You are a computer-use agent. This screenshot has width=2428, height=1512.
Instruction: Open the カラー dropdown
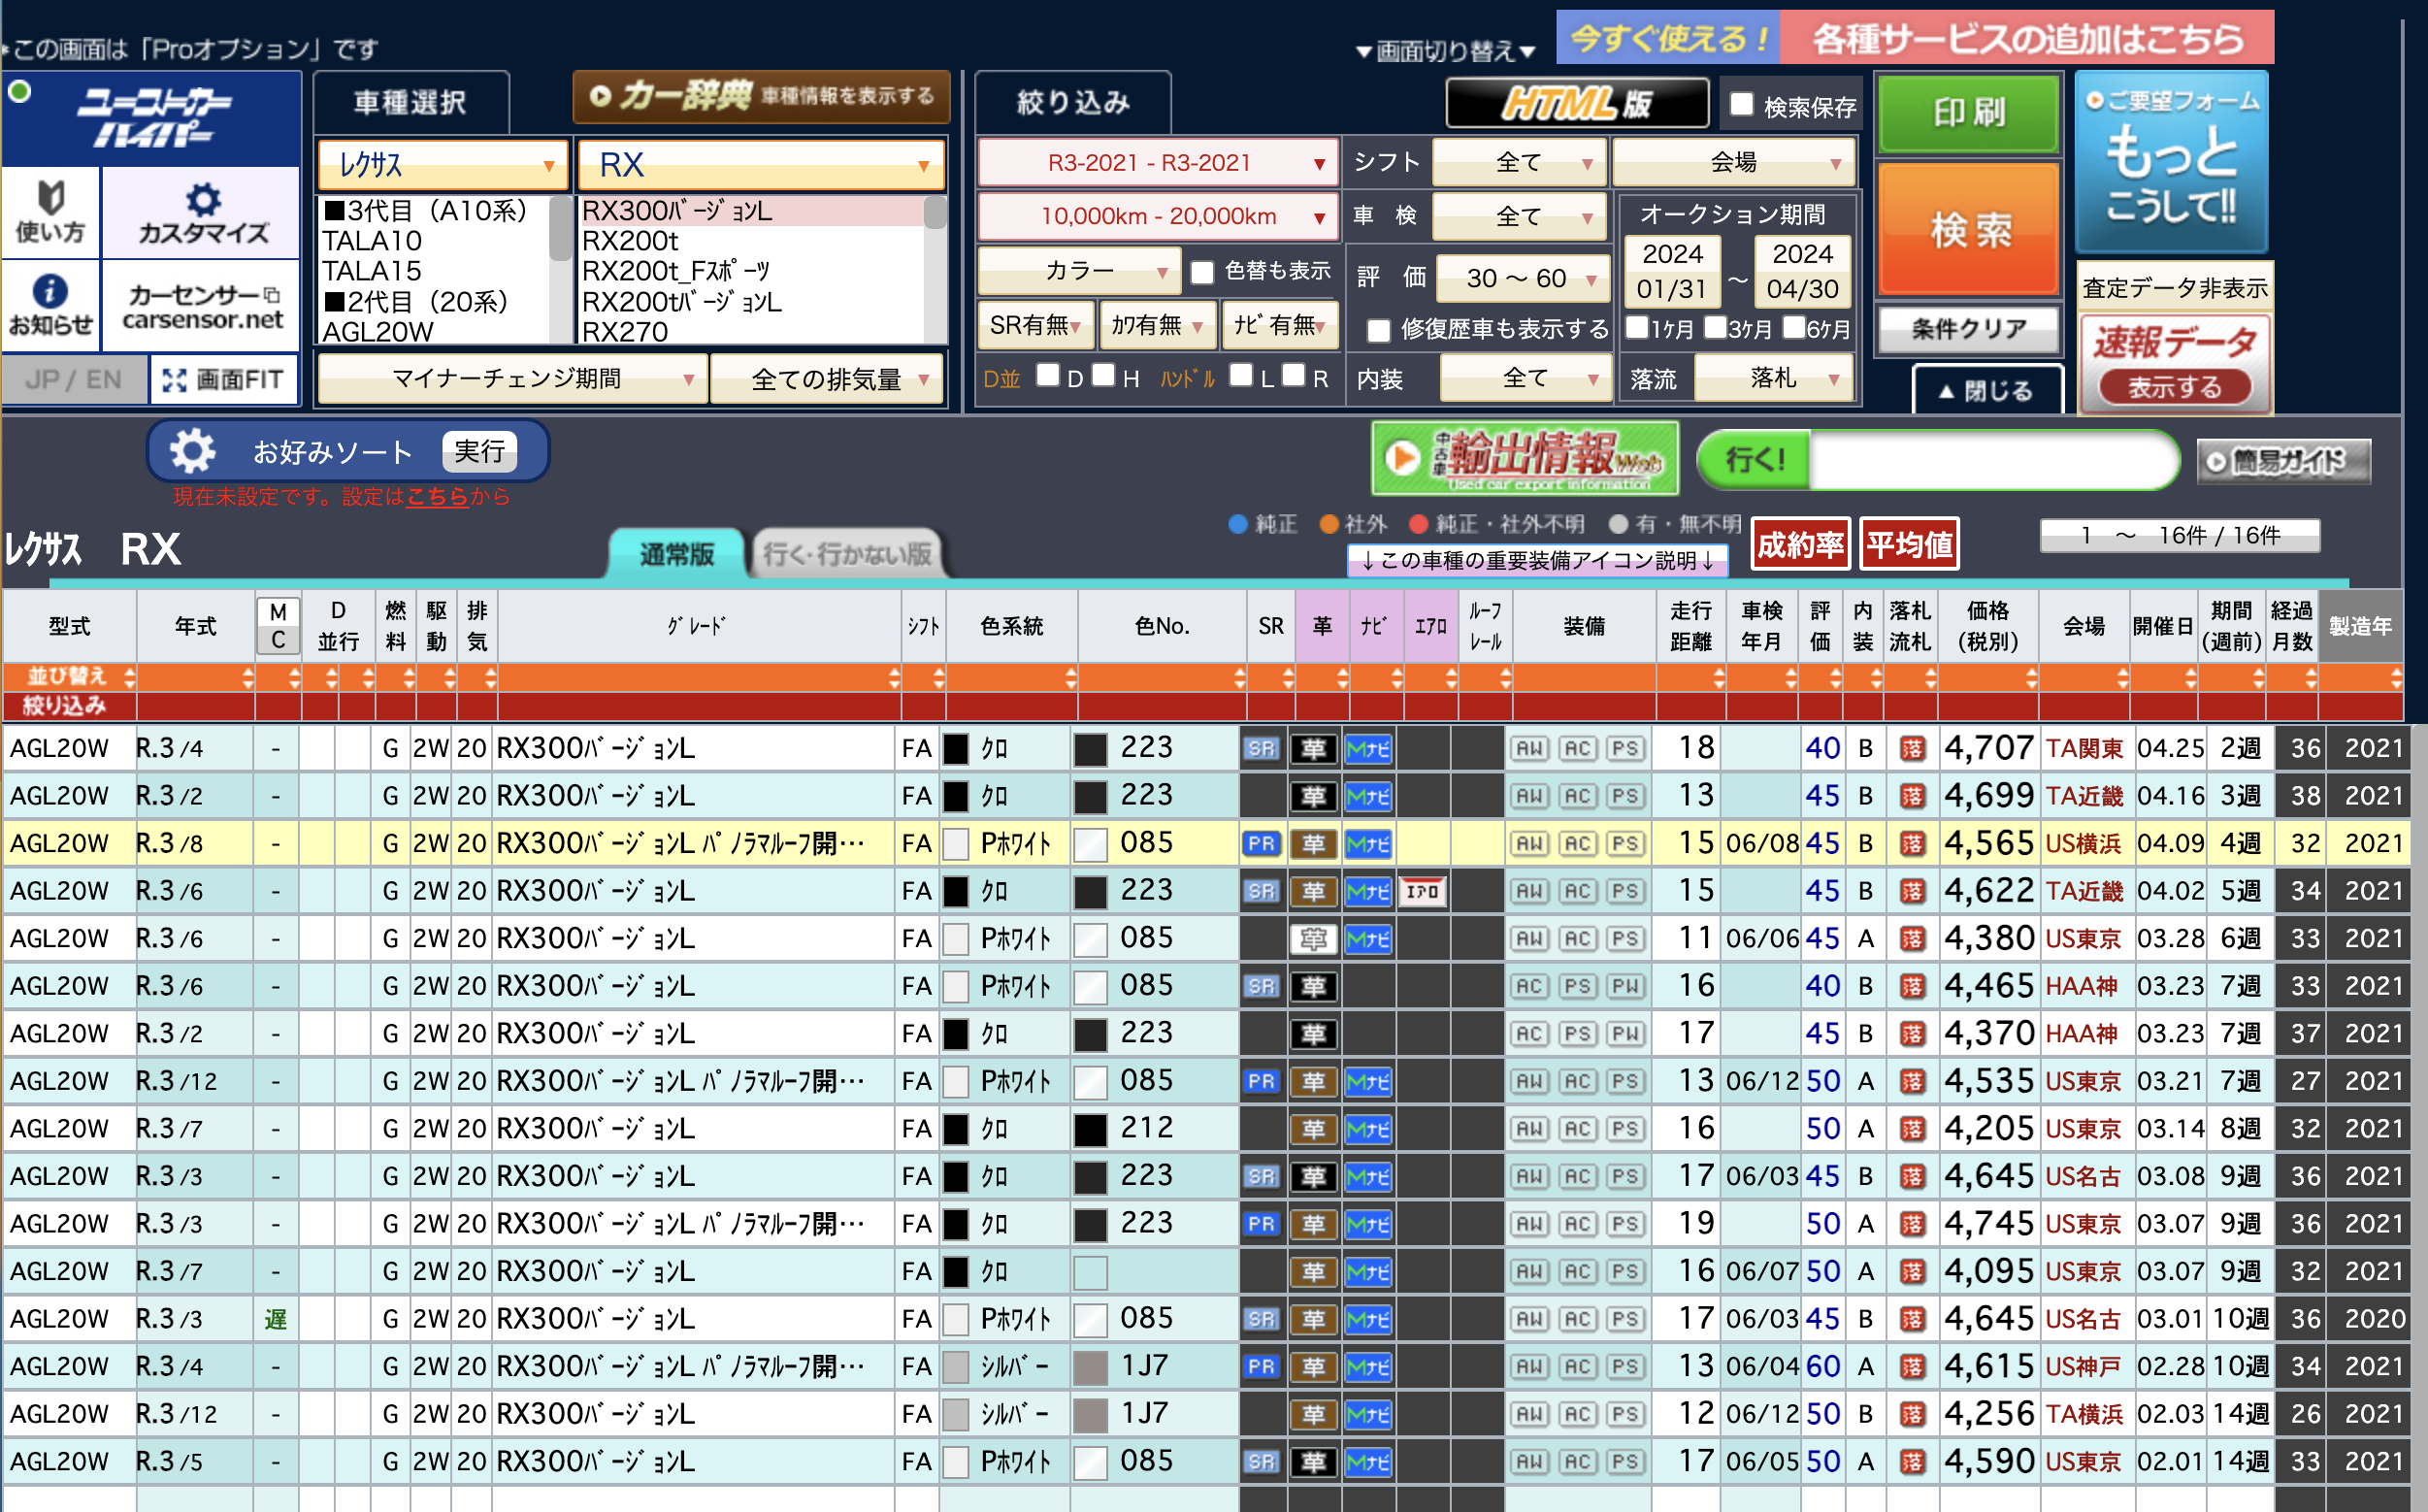click(x=1079, y=271)
